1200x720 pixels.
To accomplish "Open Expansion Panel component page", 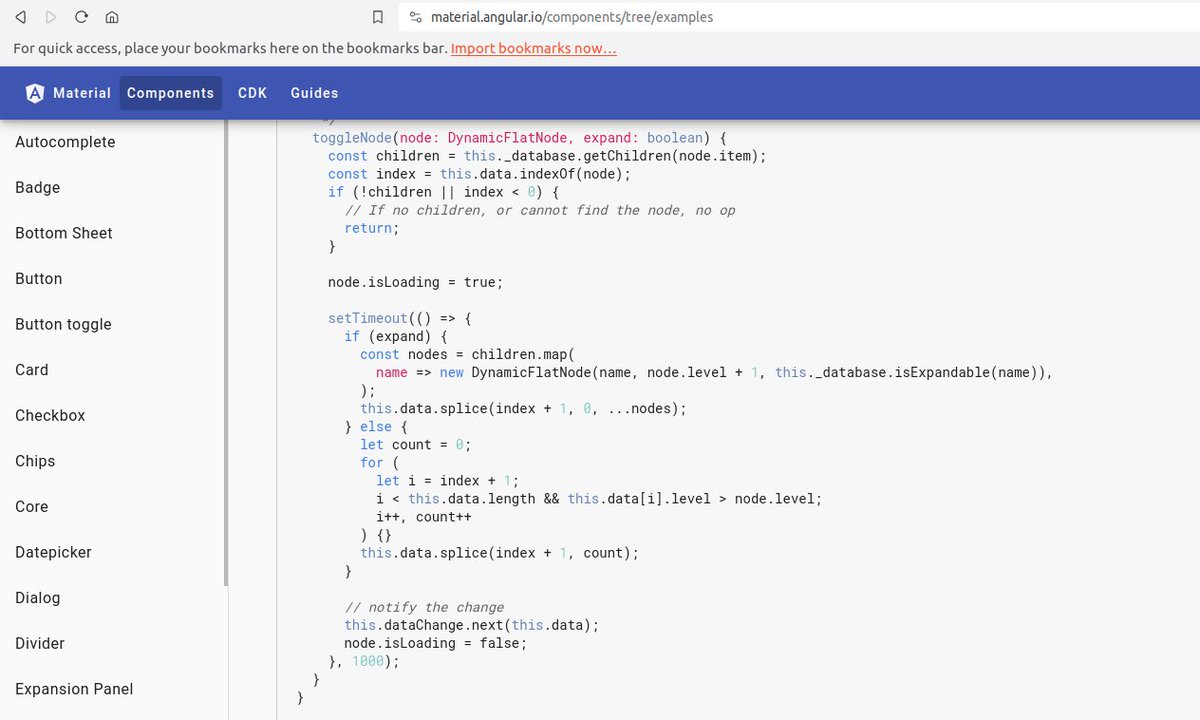I will (x=74, y=689).
